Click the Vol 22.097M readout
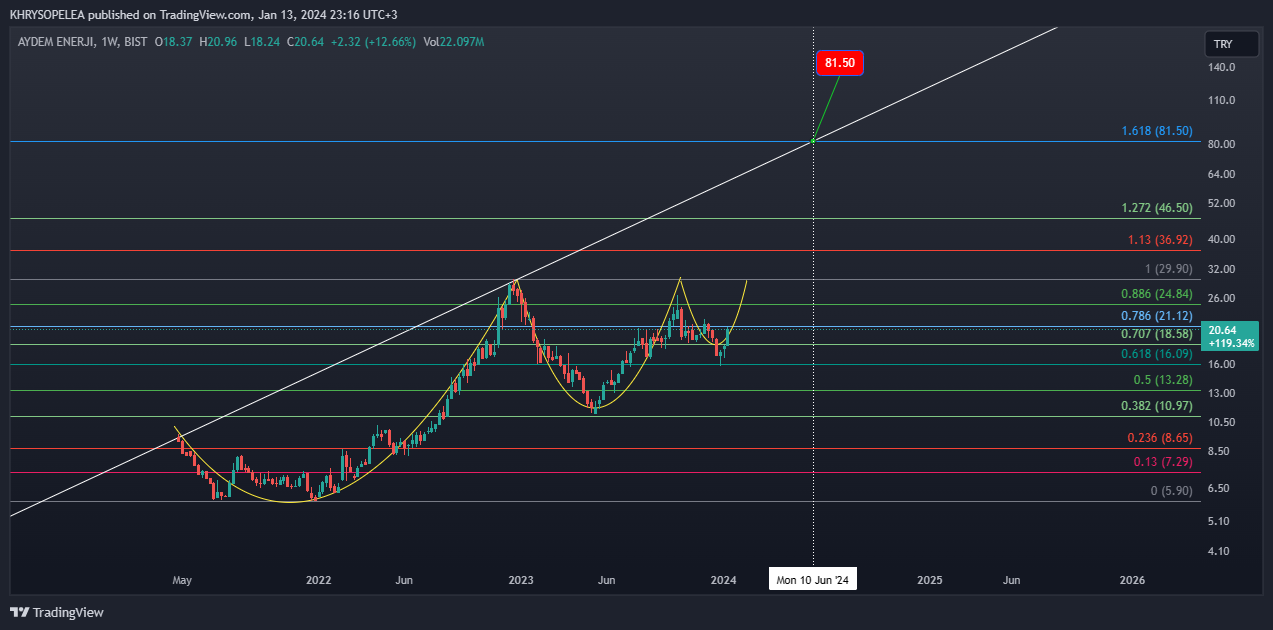The width and height of the screenshot is (1273, 630). pos(454,42)
